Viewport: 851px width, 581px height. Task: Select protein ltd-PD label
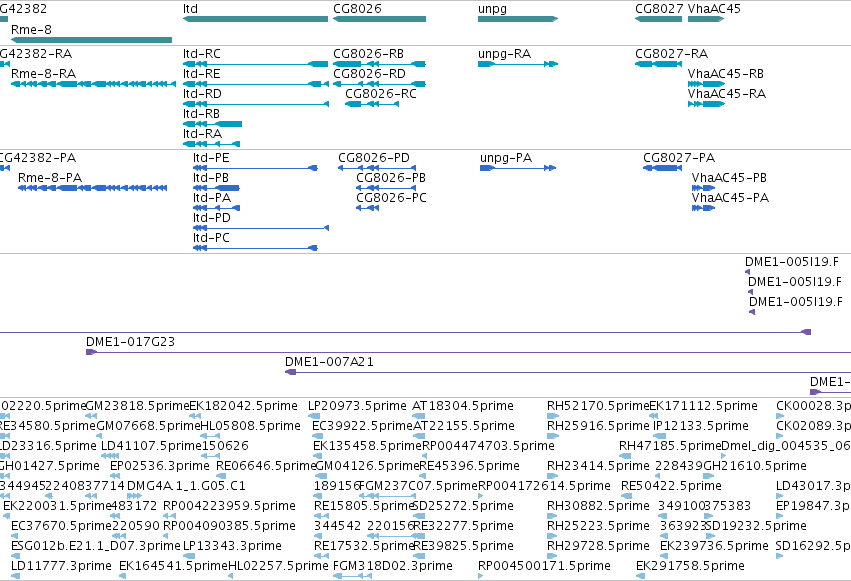point(212,218)
